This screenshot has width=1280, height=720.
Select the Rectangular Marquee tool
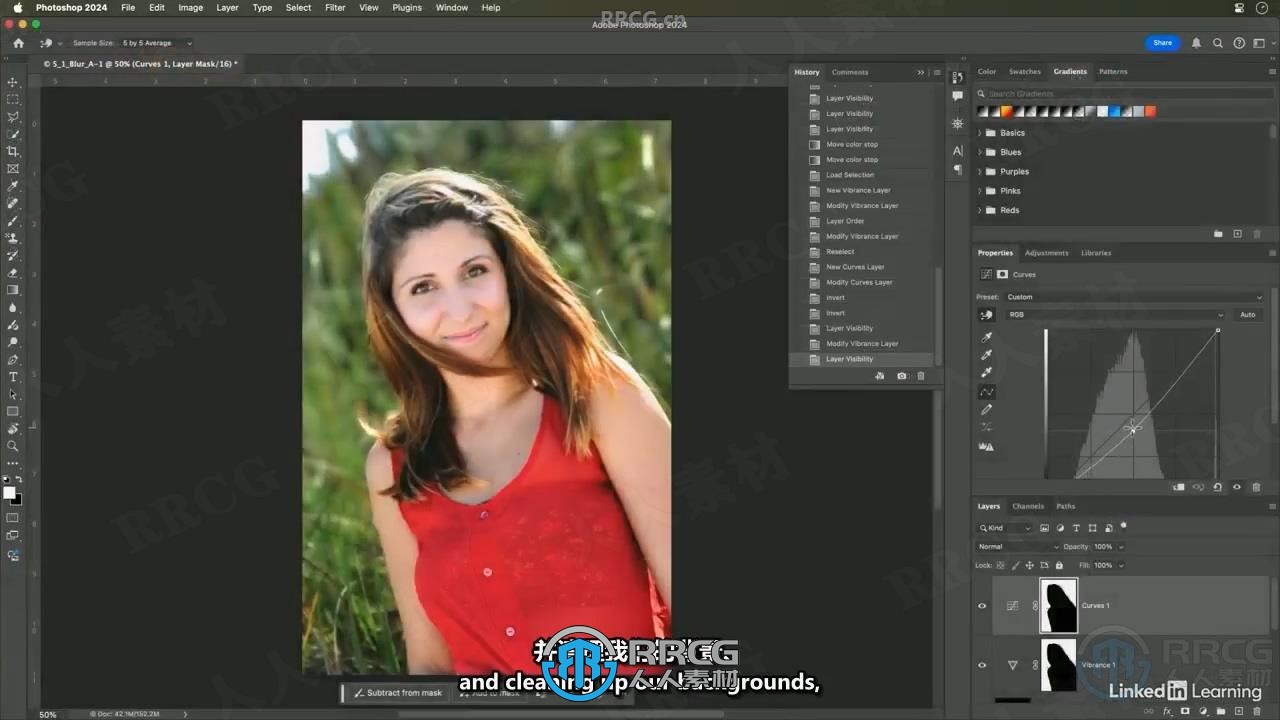13,99
